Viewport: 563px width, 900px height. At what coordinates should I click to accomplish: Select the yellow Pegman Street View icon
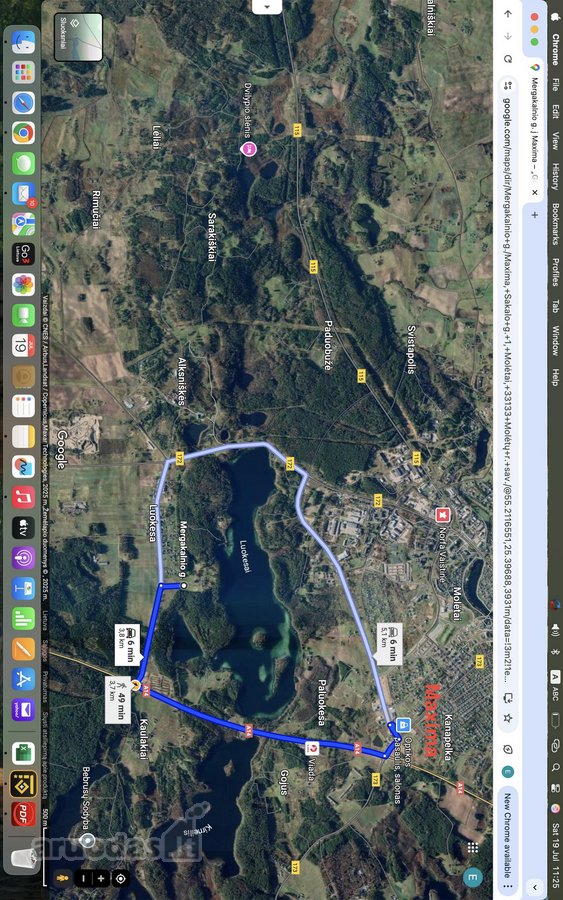[63, 878]
